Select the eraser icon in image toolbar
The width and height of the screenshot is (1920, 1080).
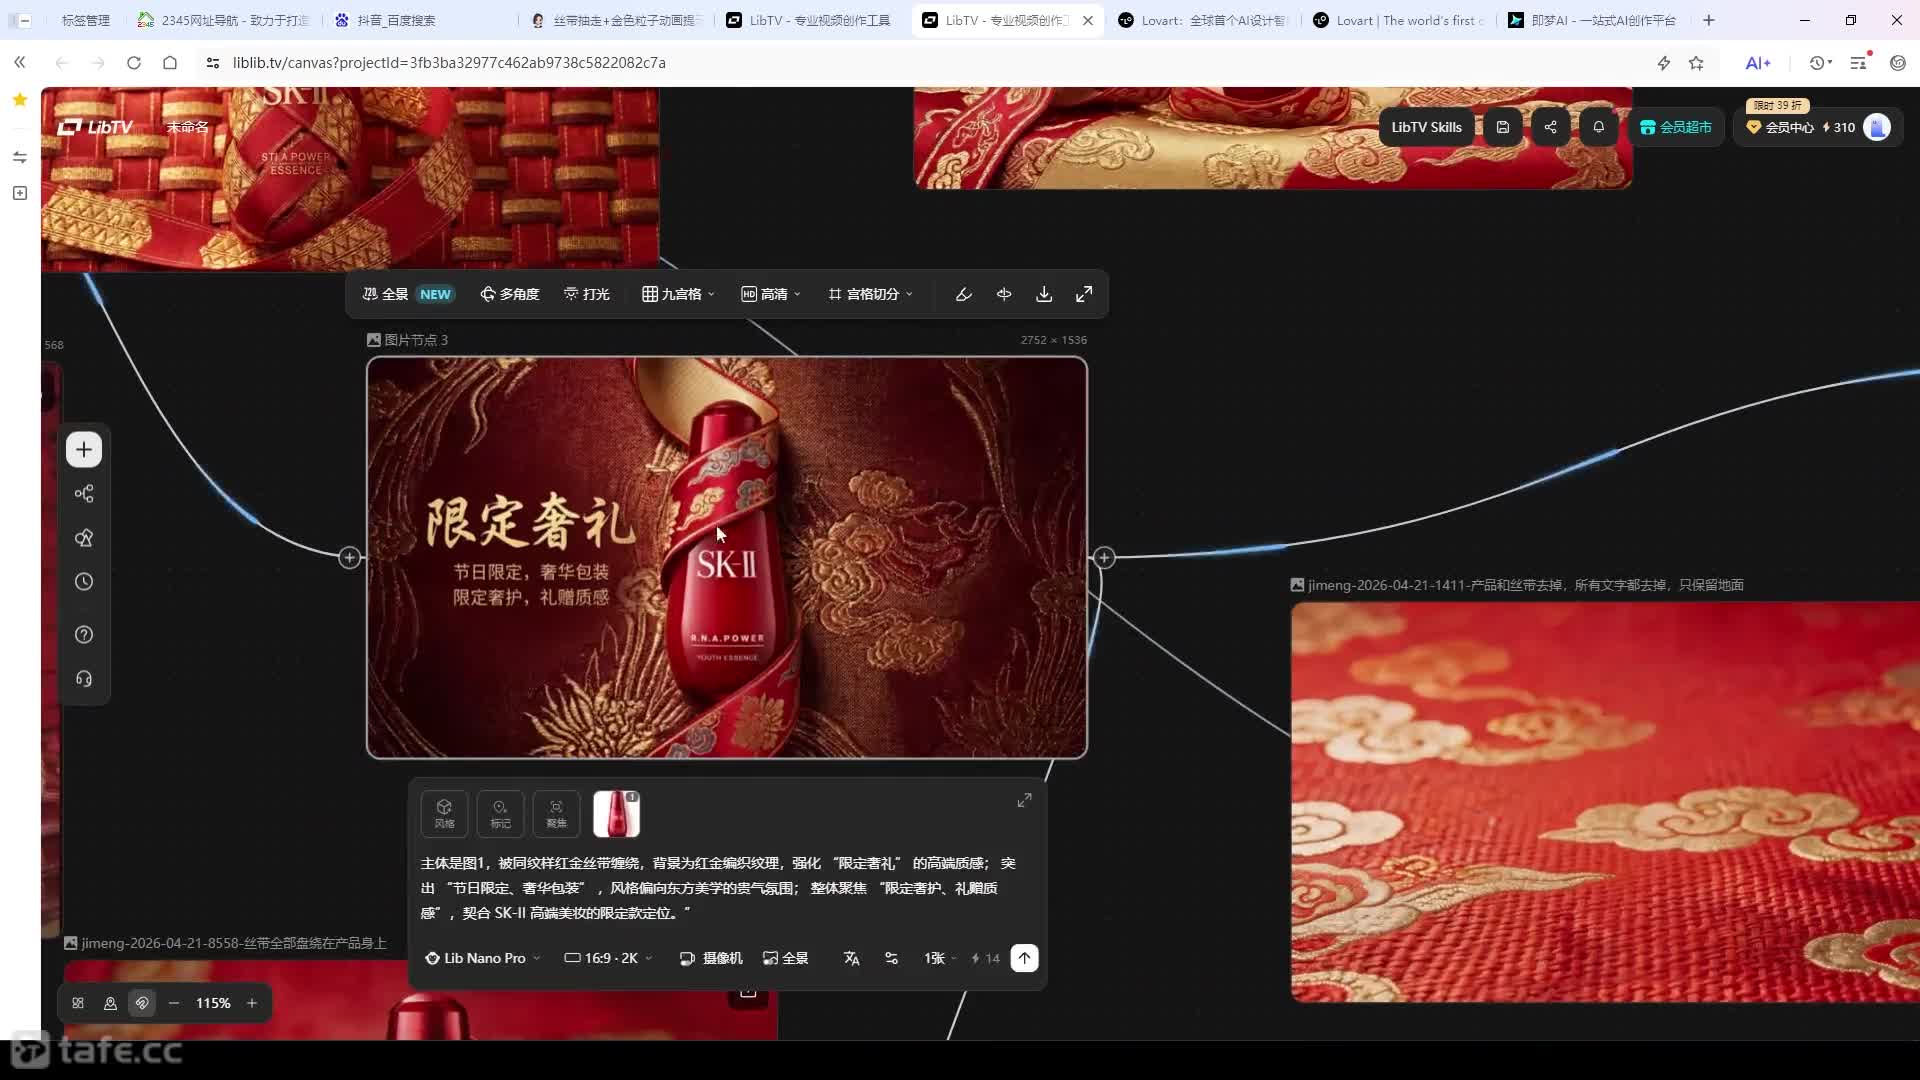pyautogui.click(x=963, y=294)
